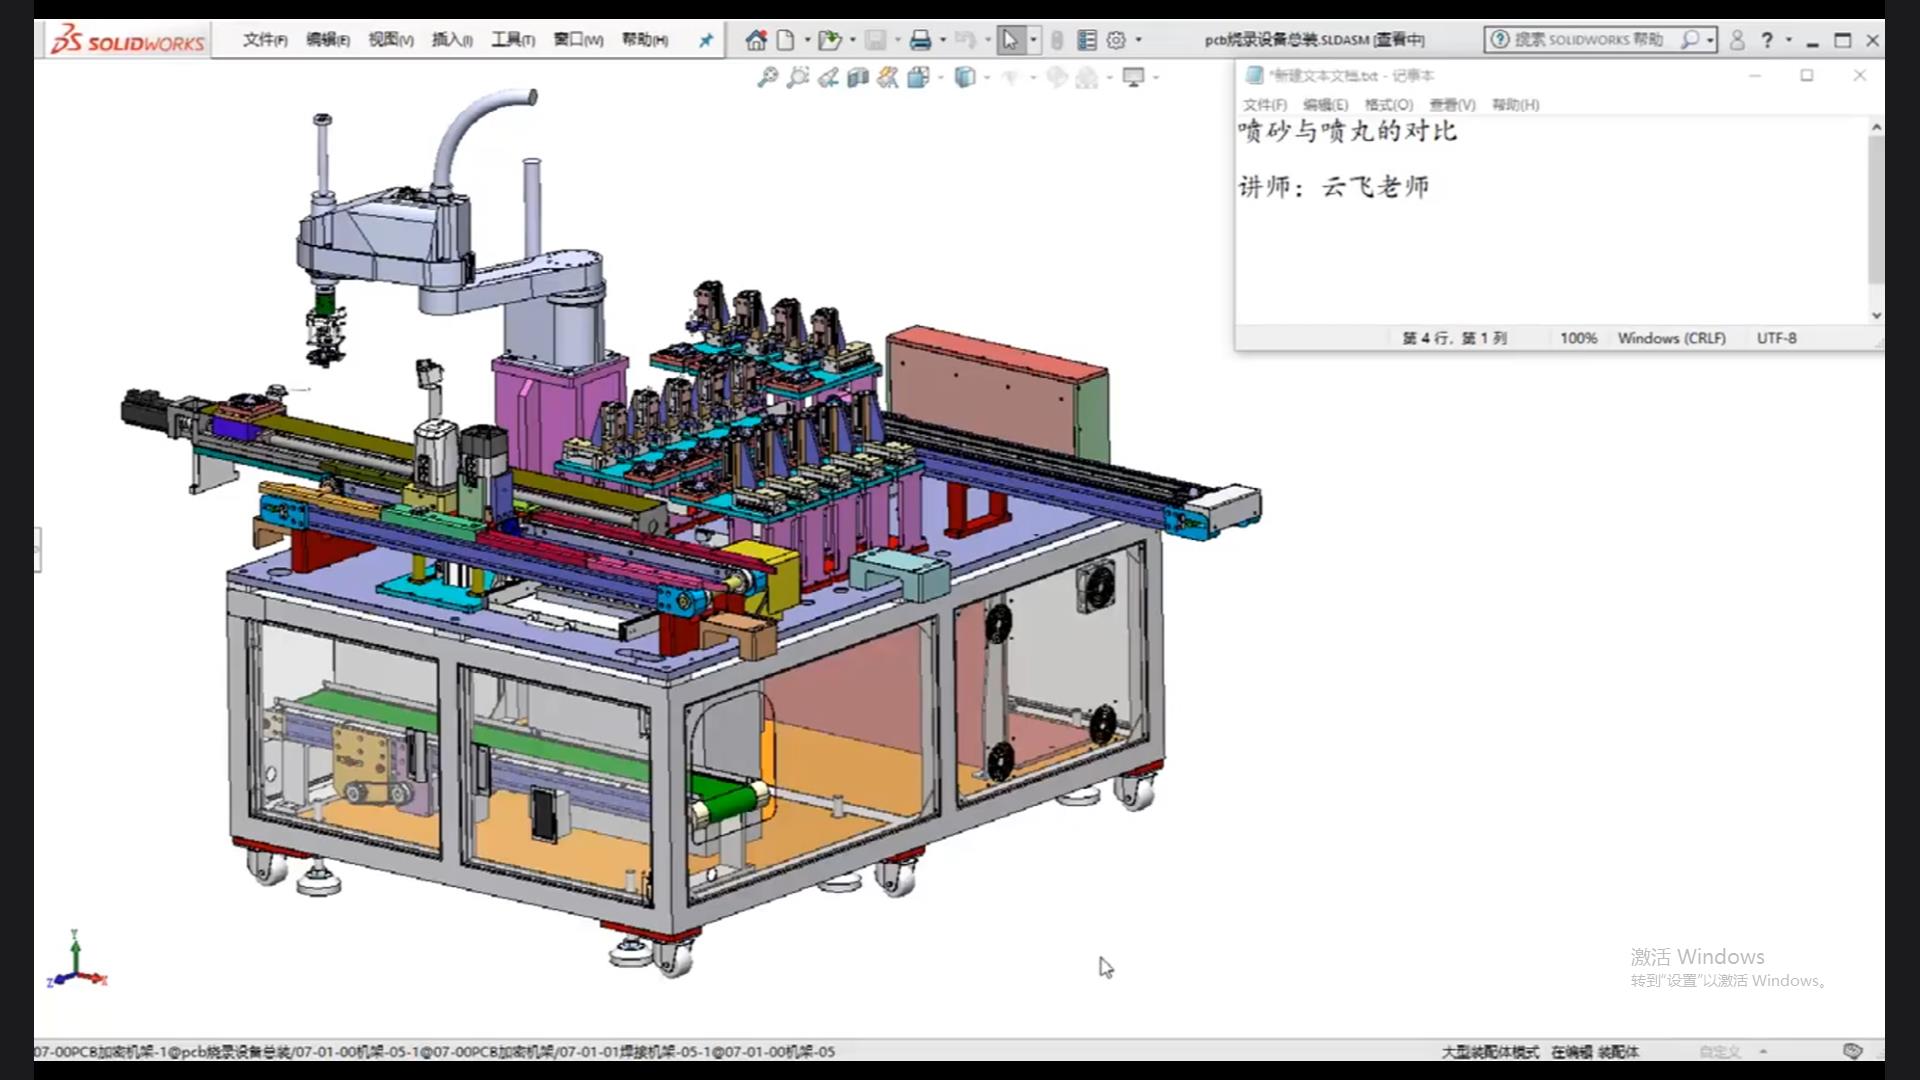
Task: Expand the Display Style dropdown arrow
Action: click(x=987, y=77)
